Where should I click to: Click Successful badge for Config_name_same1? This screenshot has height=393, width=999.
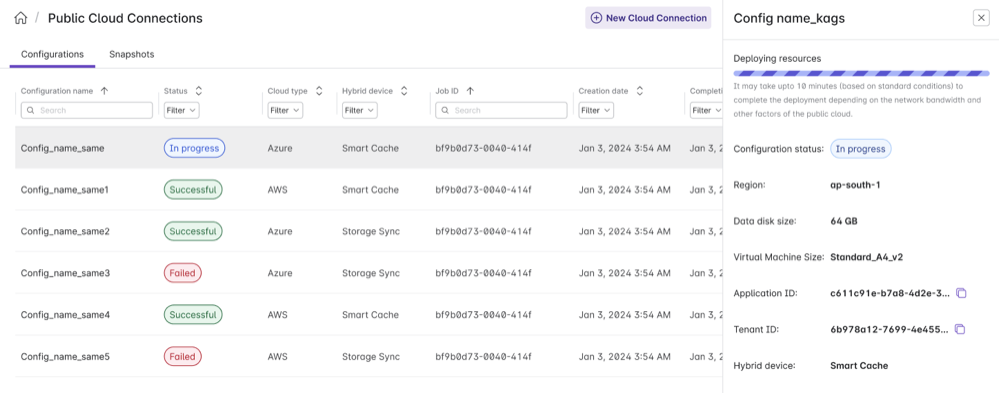point(193,190)
